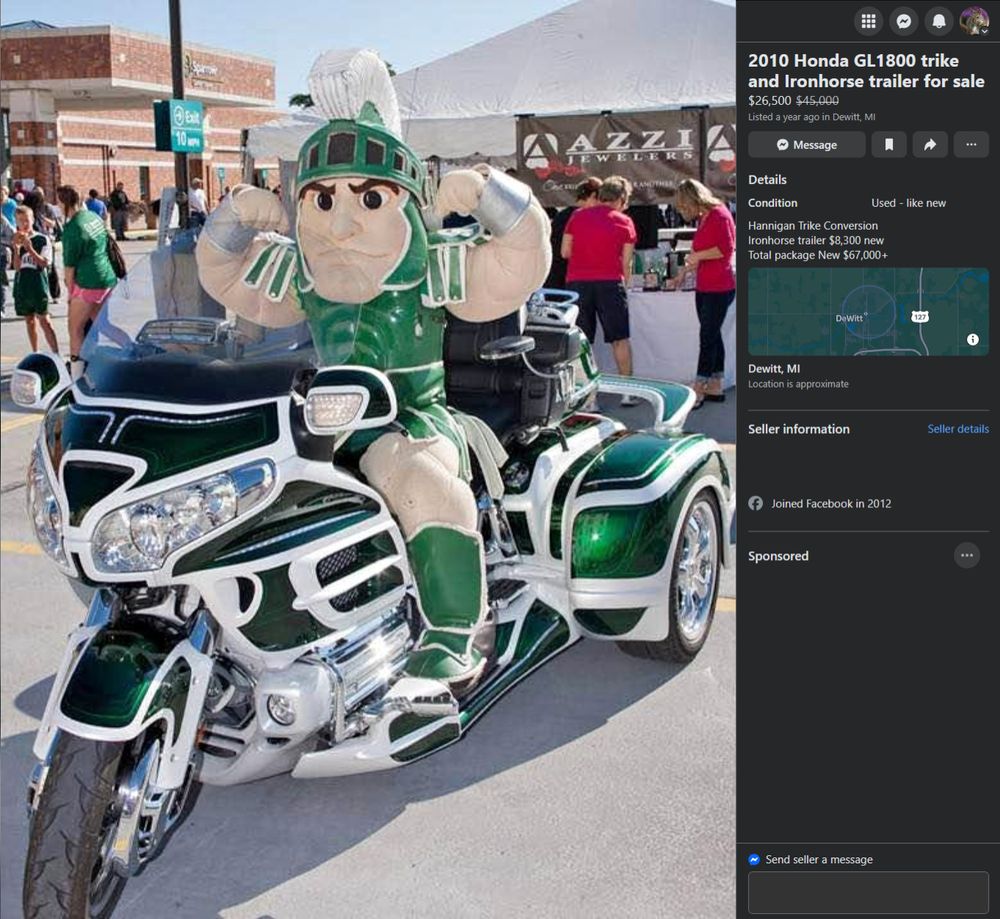Share the listing using the arrow icon
This screenshot has width=1000, height=919.
[930, 145]
